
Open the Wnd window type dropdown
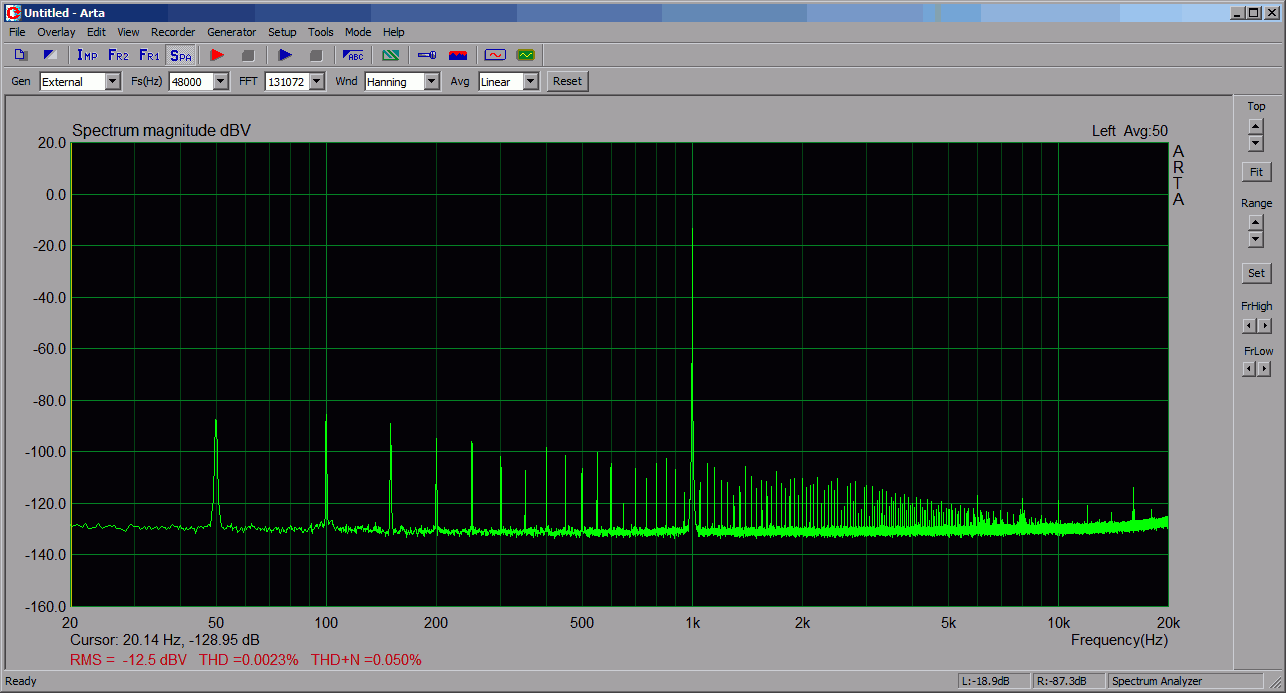click(x=431, y=82)
